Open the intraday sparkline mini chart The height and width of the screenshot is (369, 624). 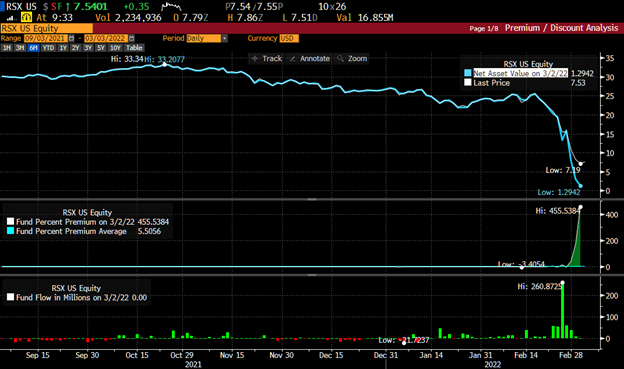point(171,6)
